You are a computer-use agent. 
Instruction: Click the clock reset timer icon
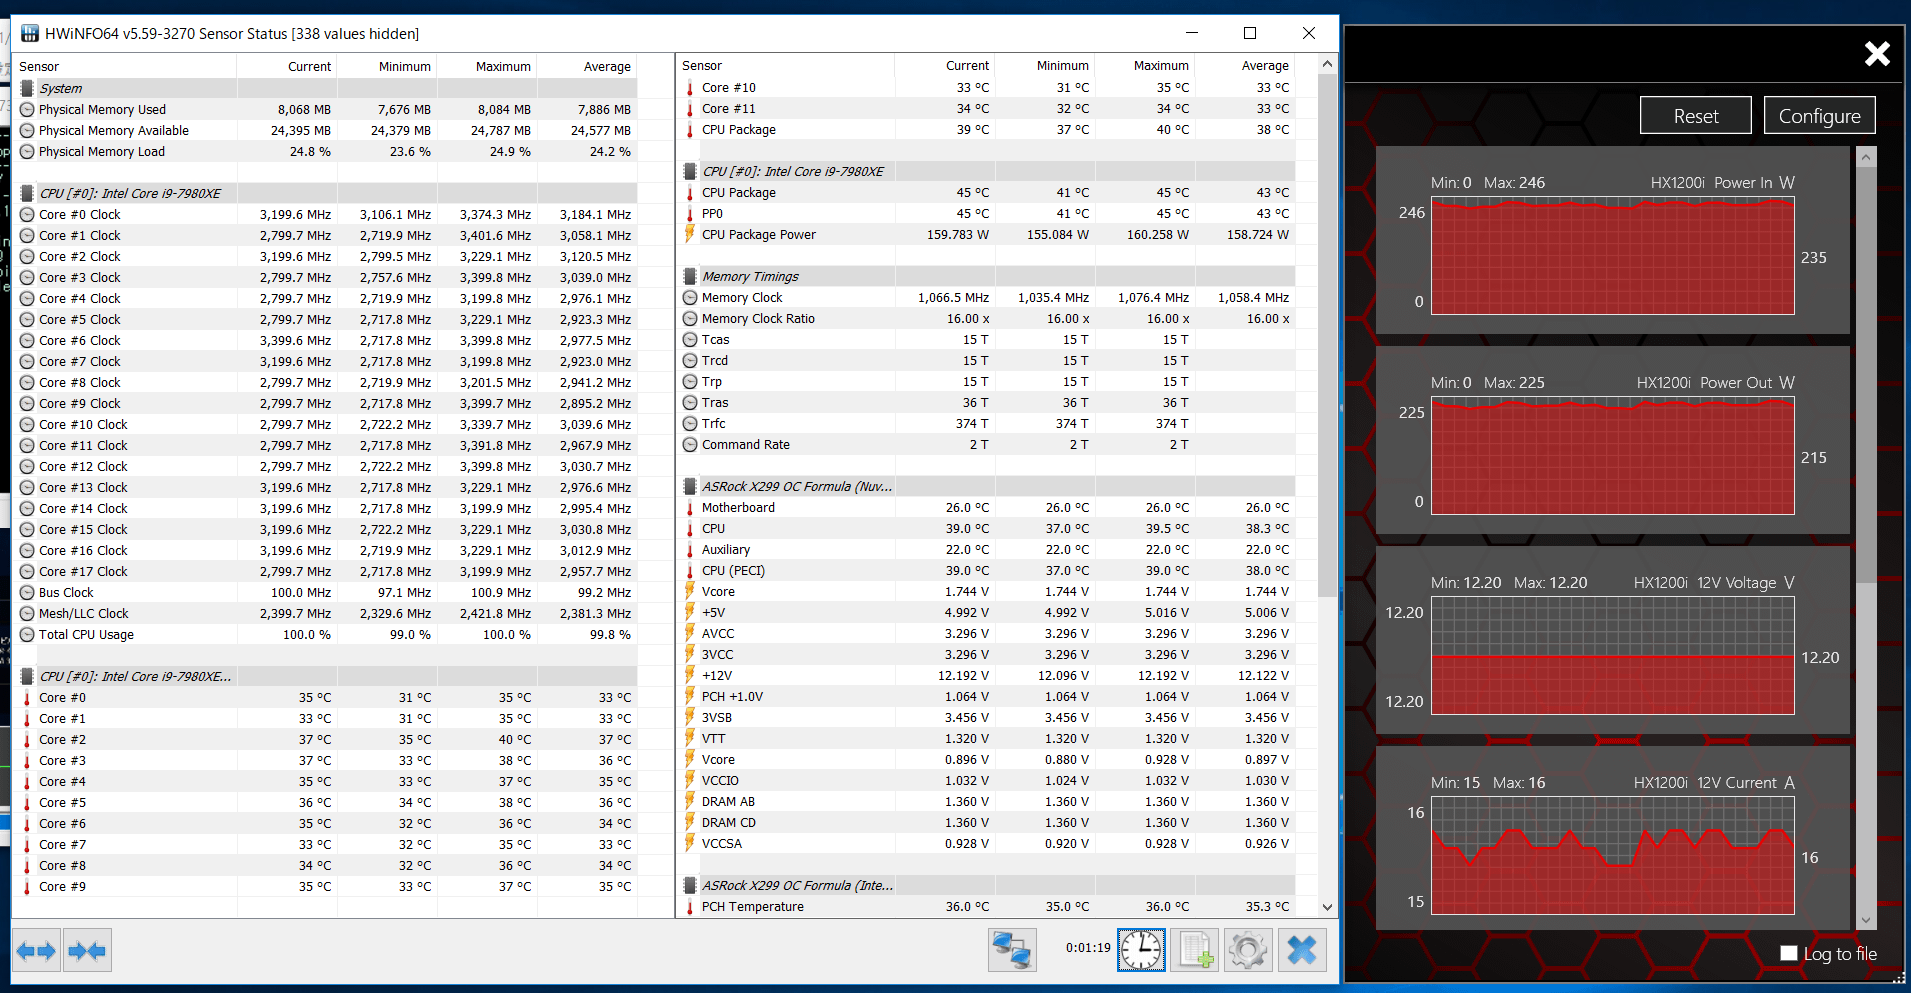pos(1141,949)
